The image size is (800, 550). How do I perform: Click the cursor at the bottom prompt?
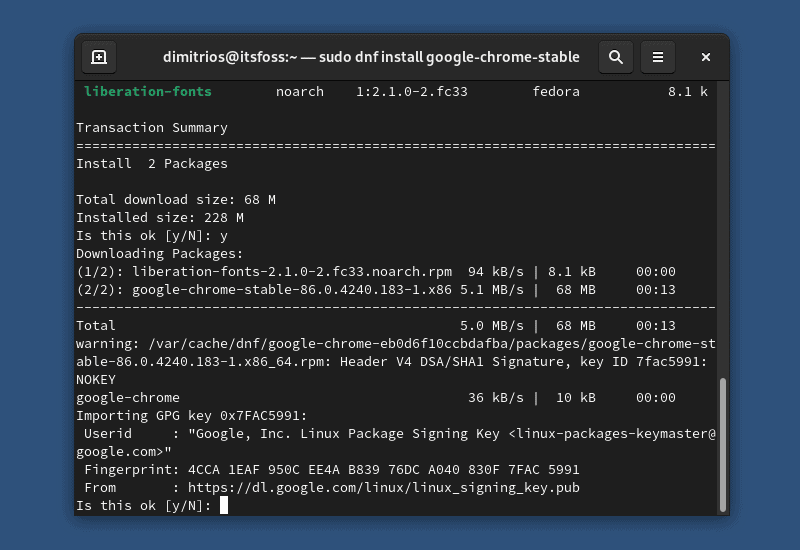pyautogui.click(x=224, y=506)
